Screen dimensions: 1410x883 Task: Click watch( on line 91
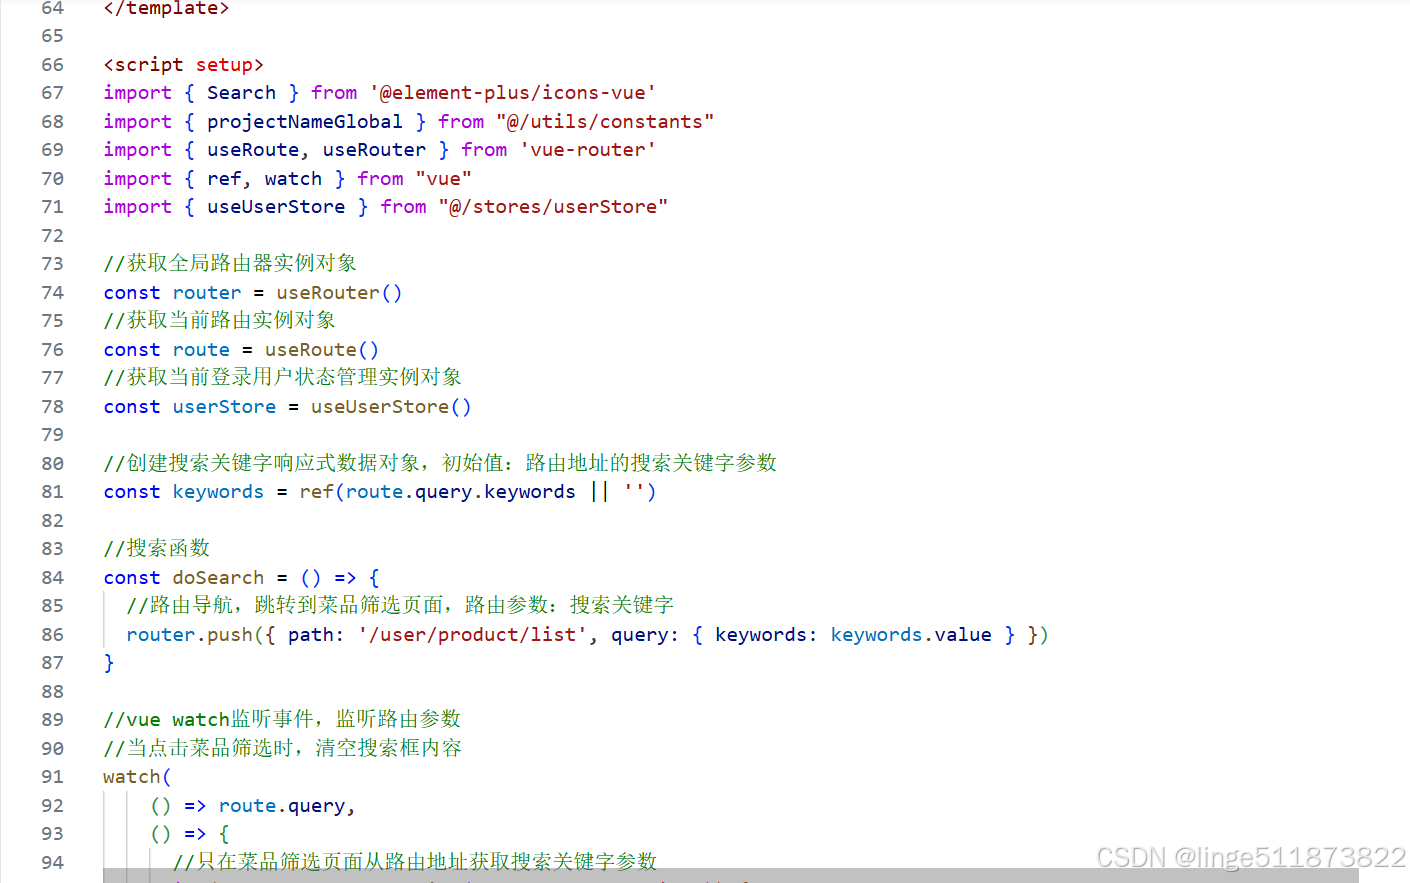[137, 777]
